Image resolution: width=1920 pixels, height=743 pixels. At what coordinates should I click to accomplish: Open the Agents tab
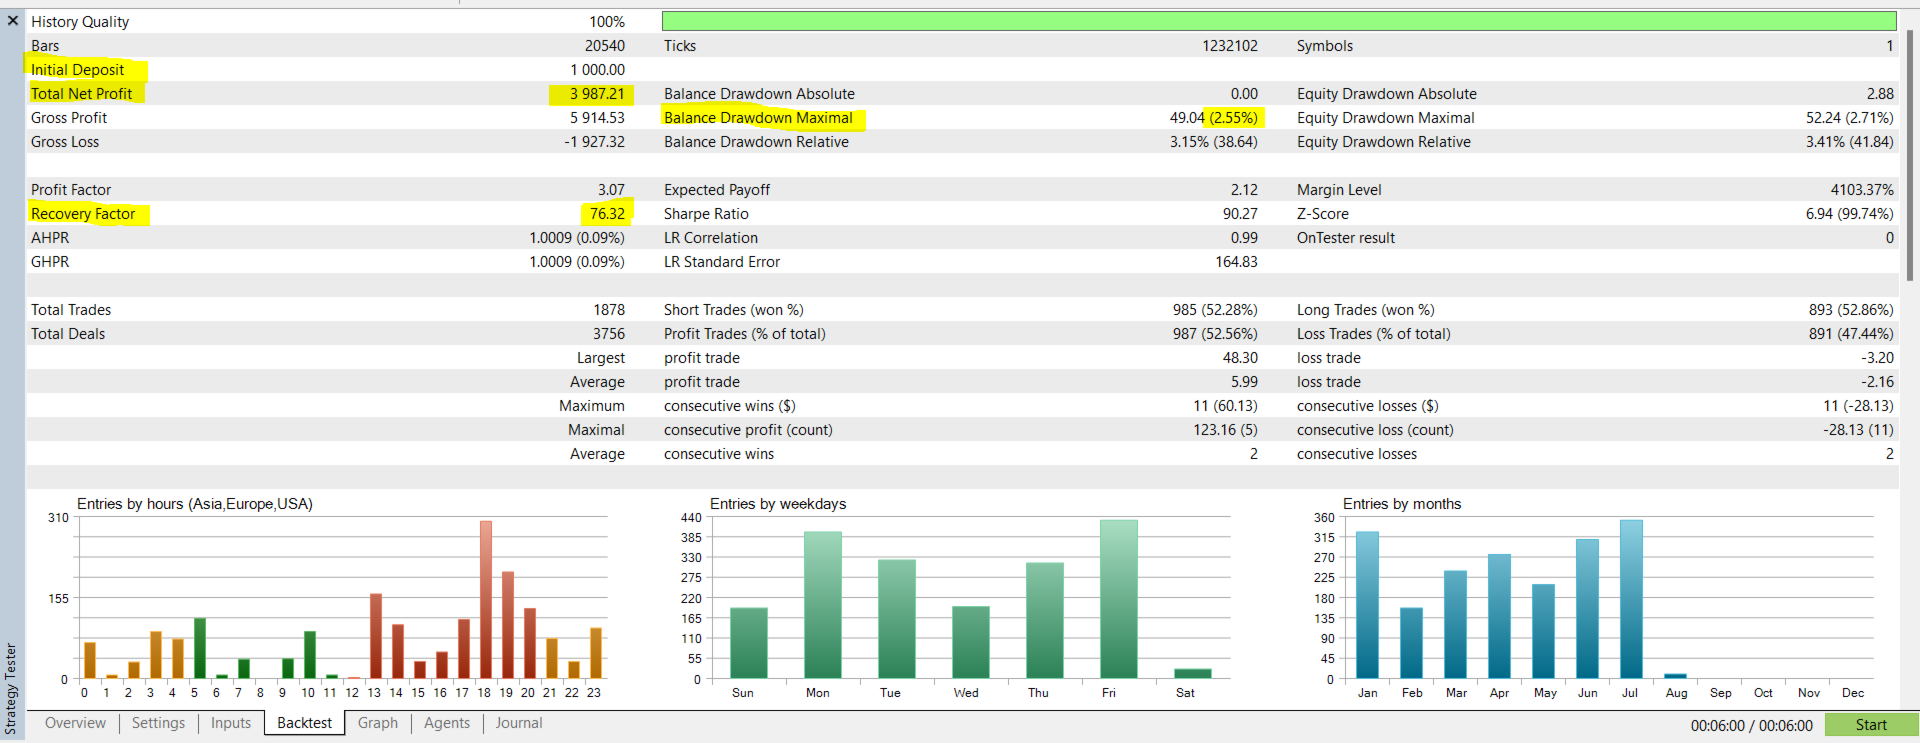click(x=446, y=723)
